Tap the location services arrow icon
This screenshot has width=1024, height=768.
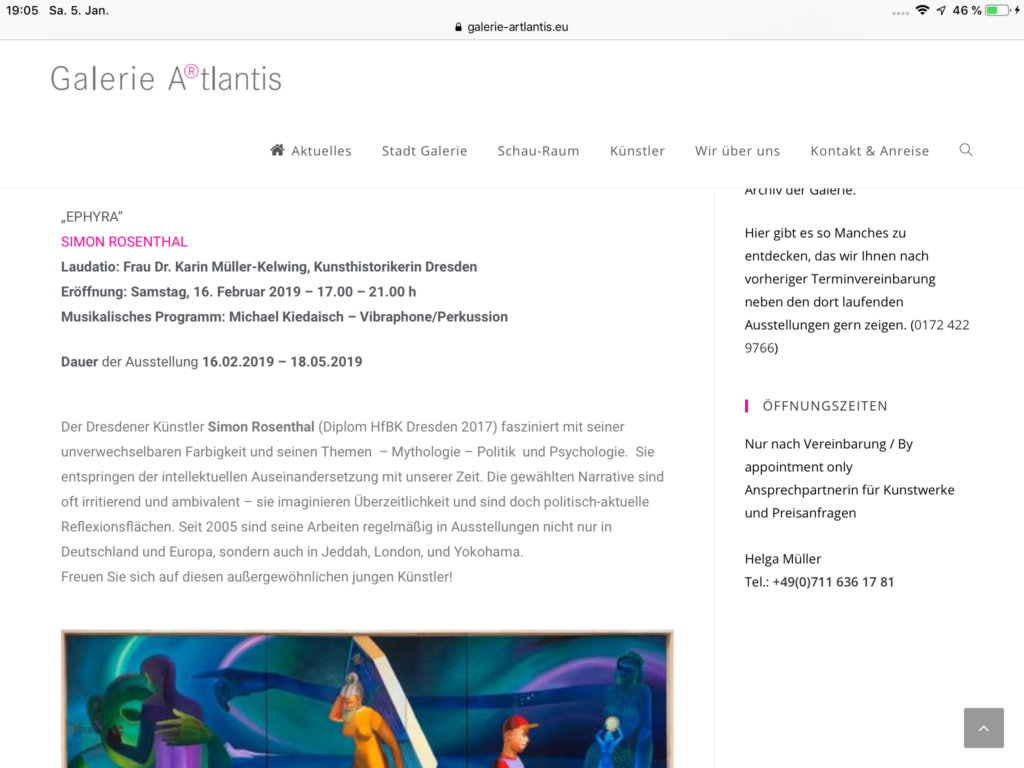(x=941, y=10)
